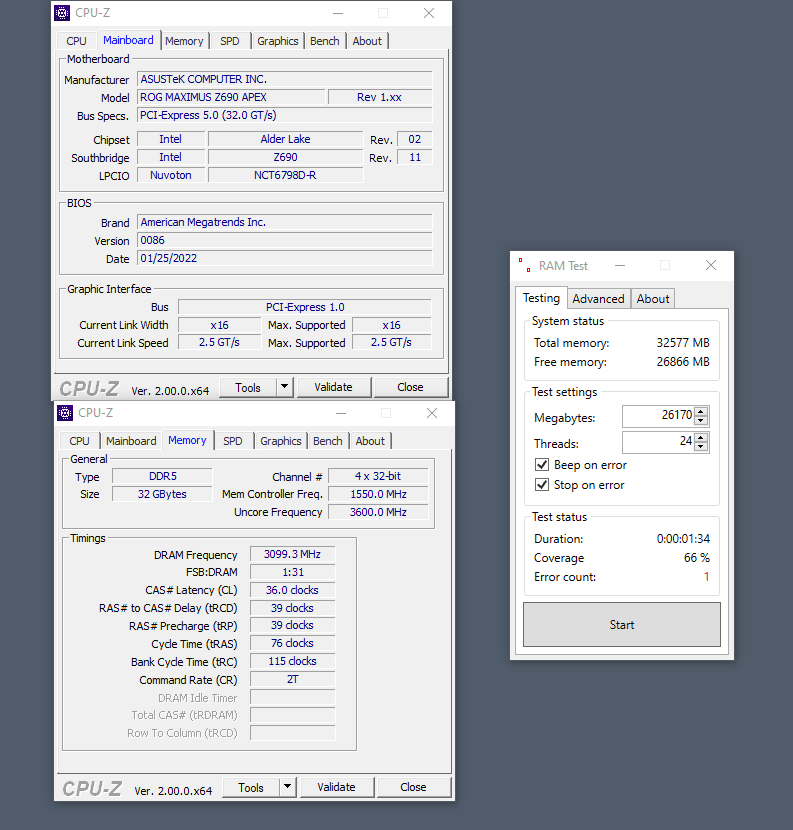
Task: Close the bottom CPU-Z Memory window with X
Action: pos(432,413)
